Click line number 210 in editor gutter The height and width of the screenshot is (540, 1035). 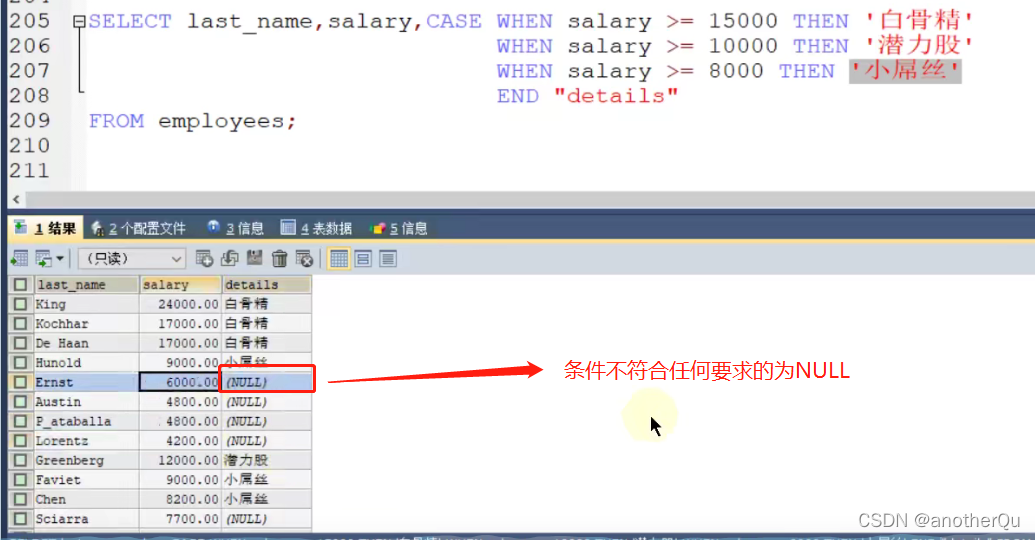(x=30, y=146)
